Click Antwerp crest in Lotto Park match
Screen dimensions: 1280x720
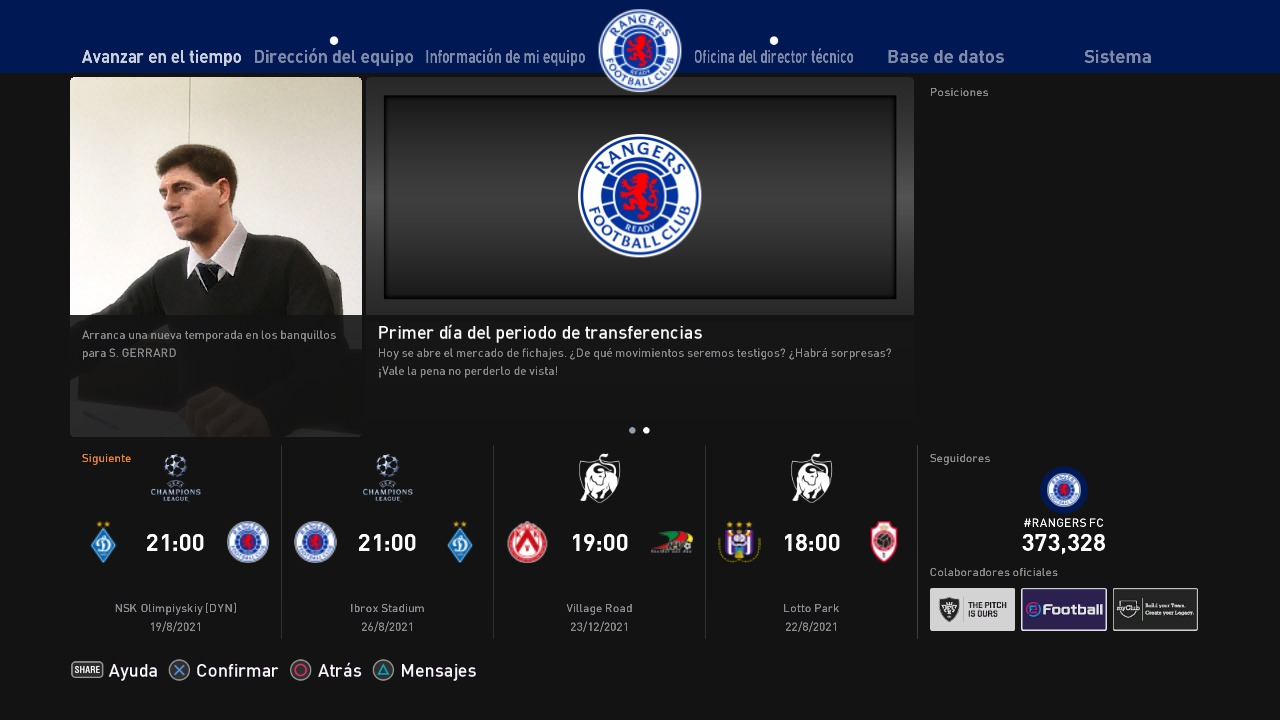pos(884,542)
